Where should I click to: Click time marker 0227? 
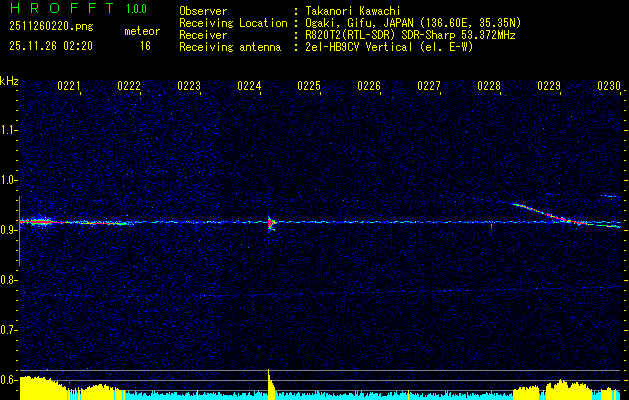(x=429, y=86)
